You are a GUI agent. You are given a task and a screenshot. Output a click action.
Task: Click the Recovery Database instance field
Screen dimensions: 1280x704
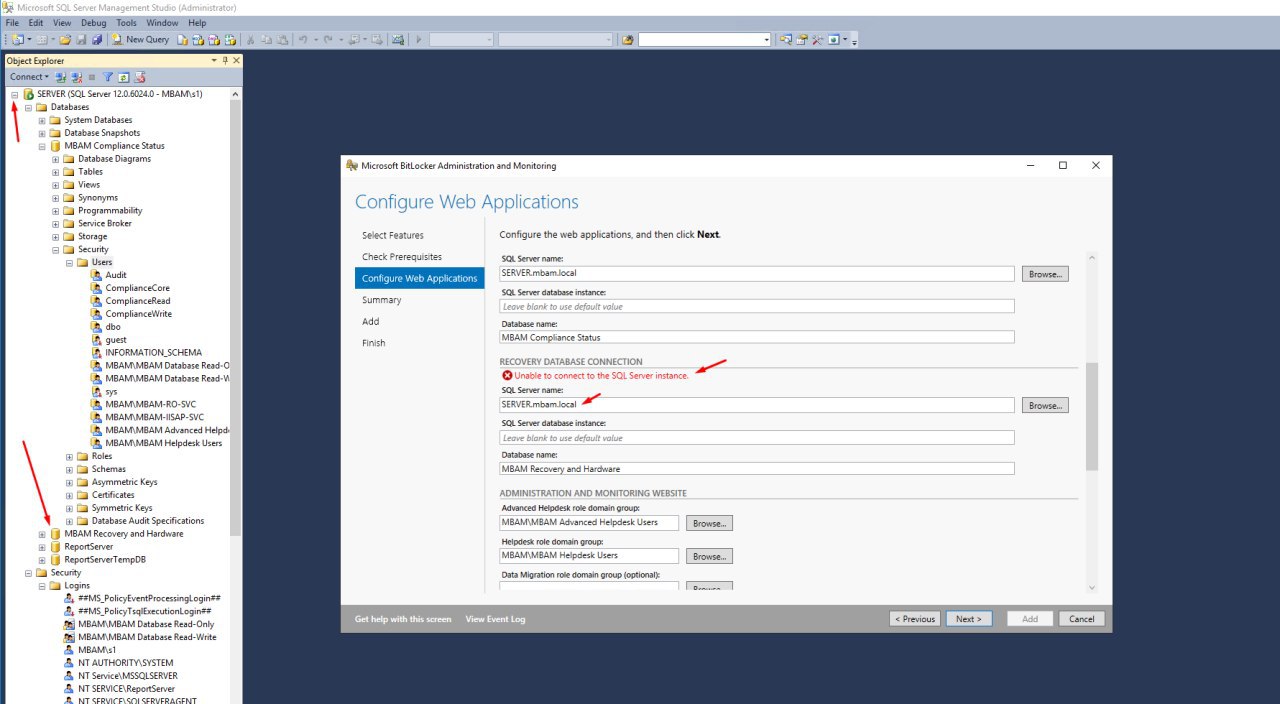pyautogui.click(x=757, y=437)
